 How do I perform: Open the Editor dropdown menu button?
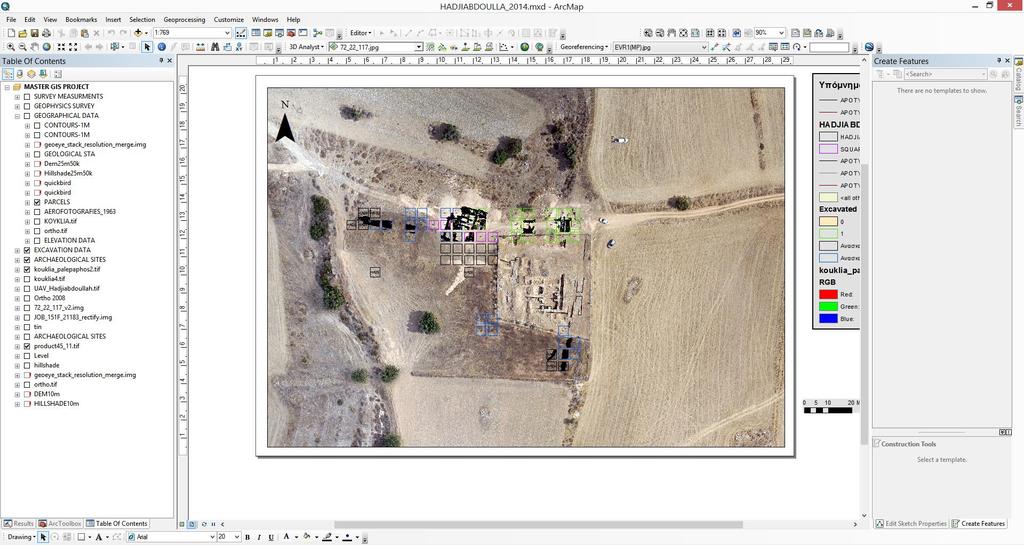click(x=360, y=33)
